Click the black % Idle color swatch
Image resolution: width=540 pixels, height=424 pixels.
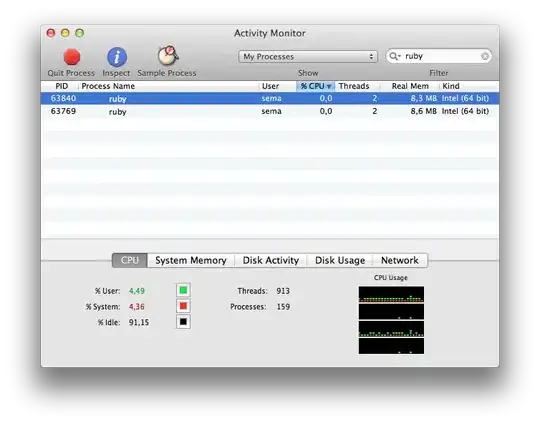click(x=183, y=322)
